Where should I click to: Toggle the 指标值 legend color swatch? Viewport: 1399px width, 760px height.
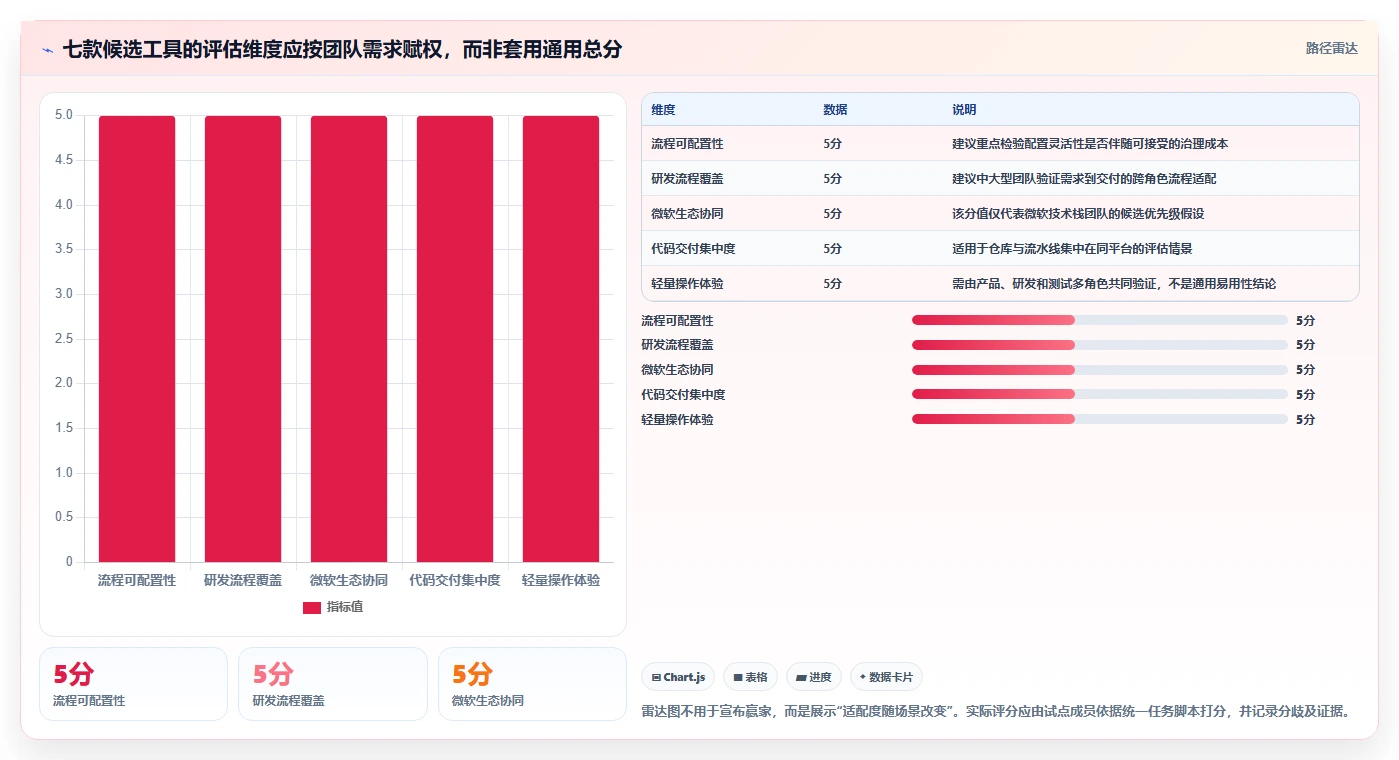[x=312, y=607]
